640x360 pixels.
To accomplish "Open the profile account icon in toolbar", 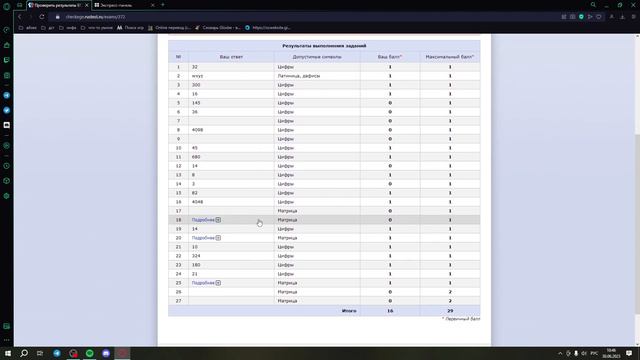I will [611, 17].
